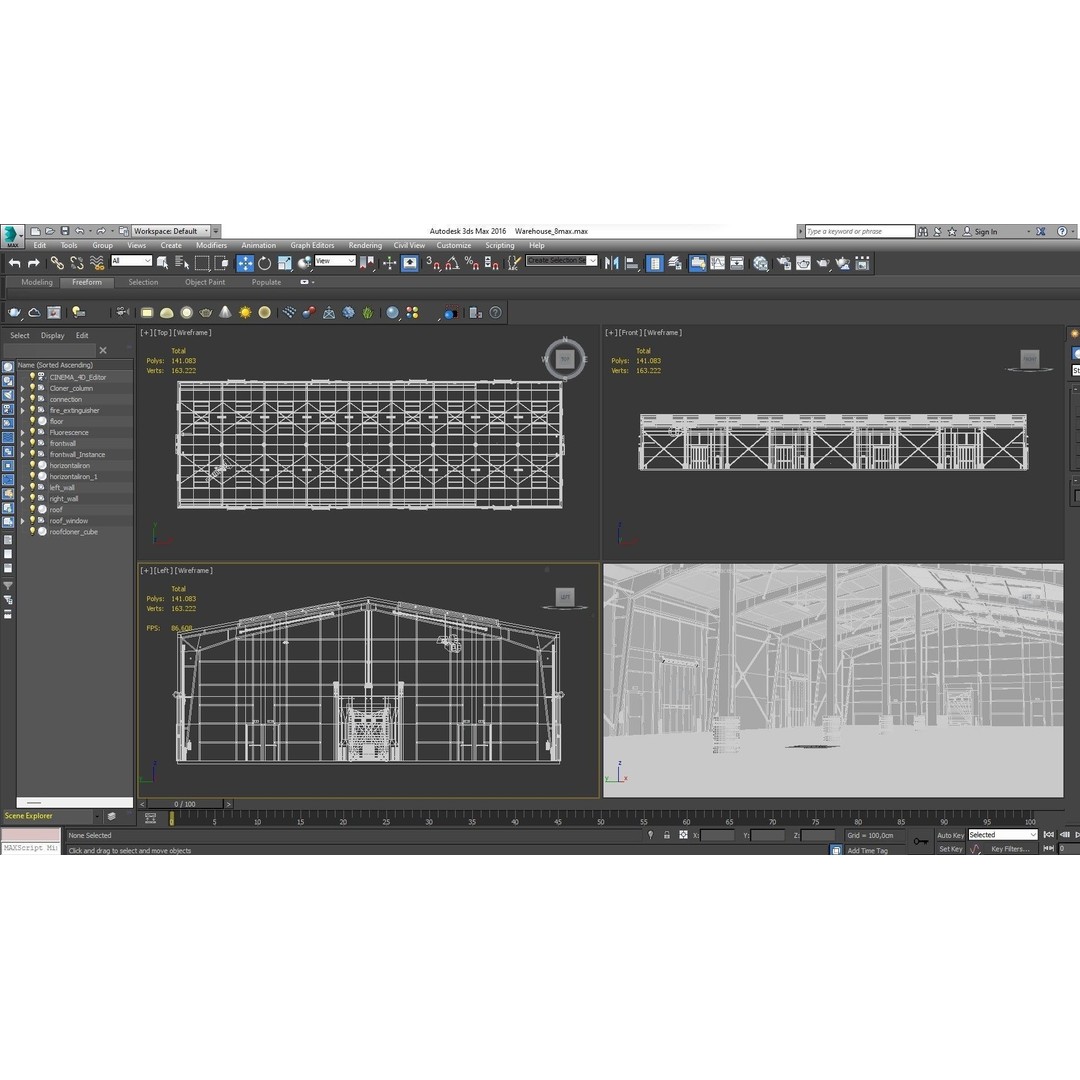The width and height of the screenshot is (1080, 1080).
Task: Click the Save File icon in quick access
Action: click(65, 231)
